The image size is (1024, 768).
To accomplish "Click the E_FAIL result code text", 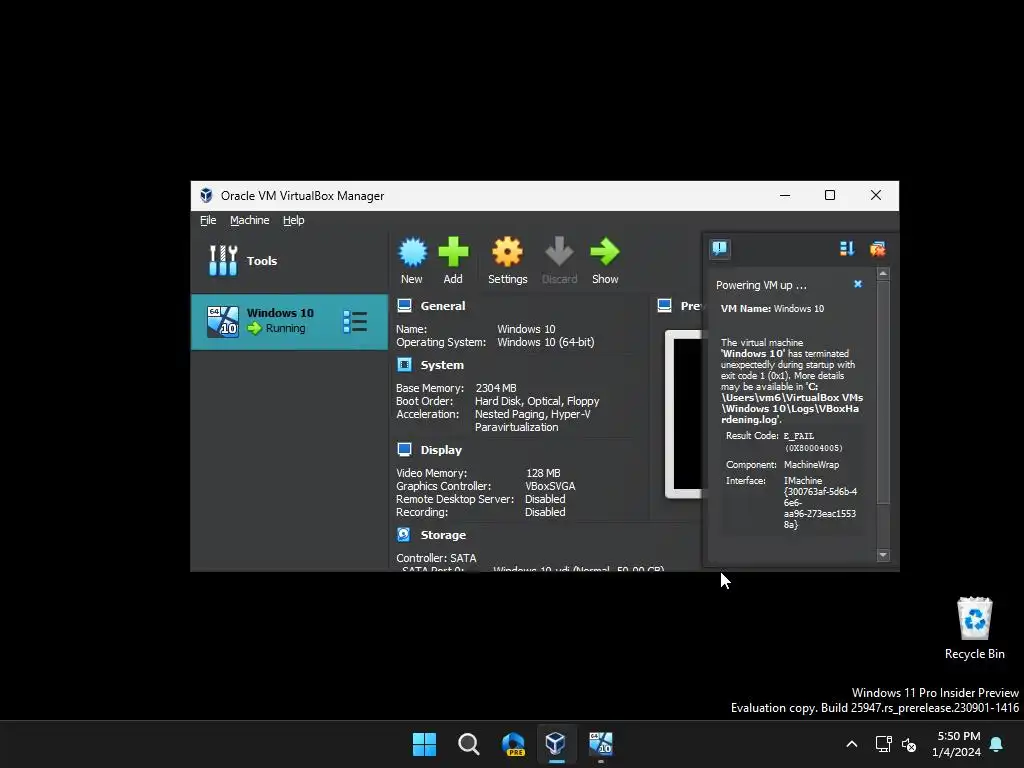I will 799,436.
